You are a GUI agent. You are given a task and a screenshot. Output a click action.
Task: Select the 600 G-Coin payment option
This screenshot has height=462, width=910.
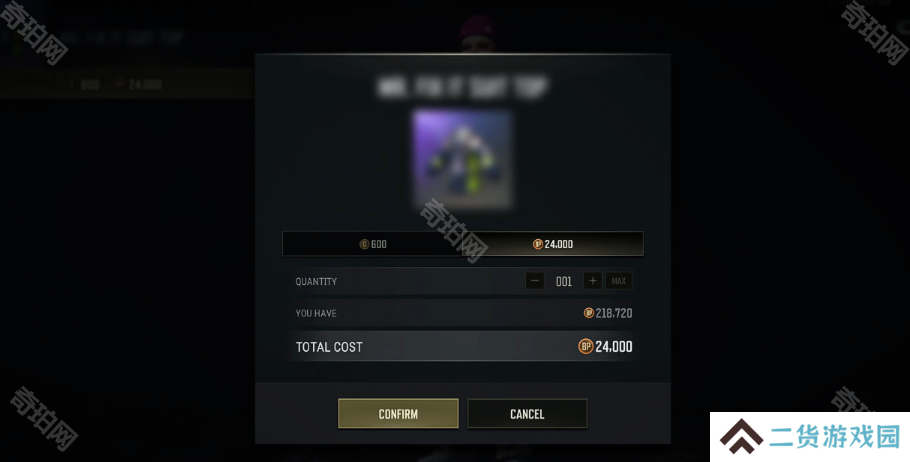[x=373, y=244]
